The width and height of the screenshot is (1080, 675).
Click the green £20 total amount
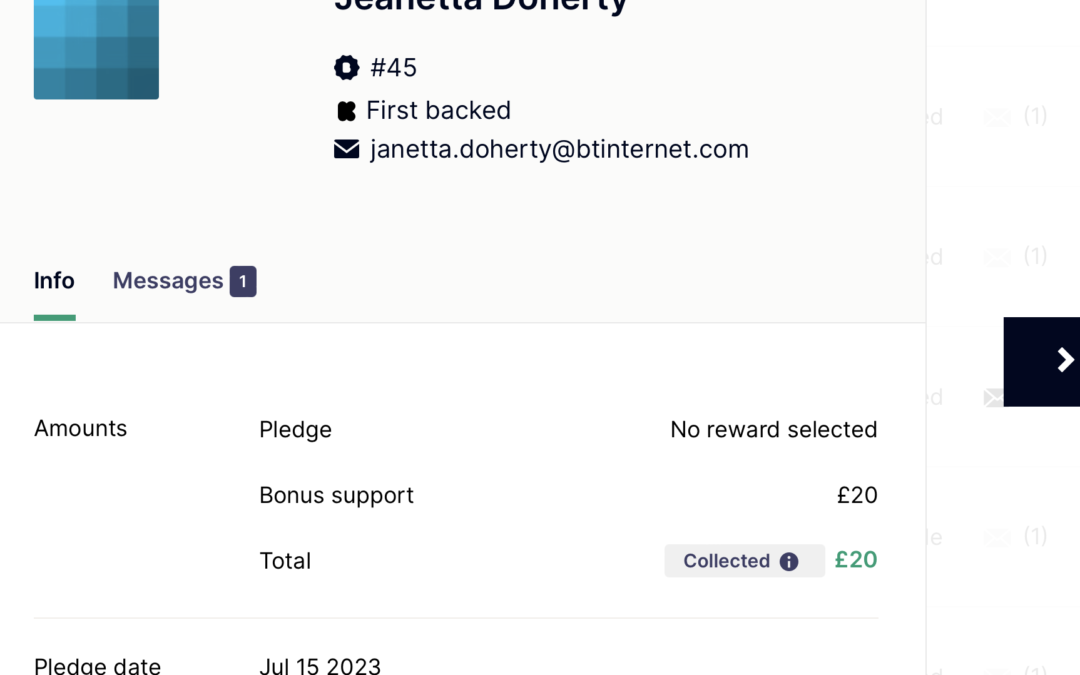point(856,560)
